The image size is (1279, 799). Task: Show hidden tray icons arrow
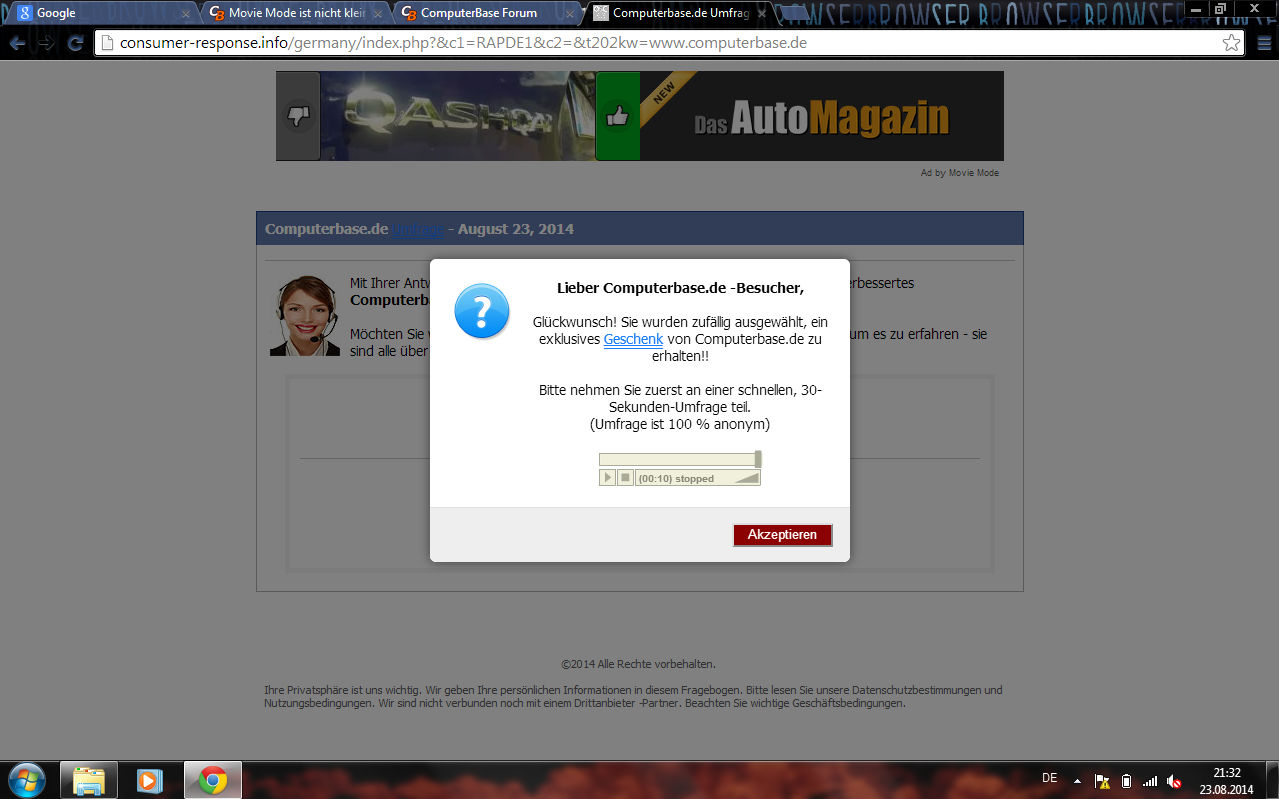pos(1077,780)
